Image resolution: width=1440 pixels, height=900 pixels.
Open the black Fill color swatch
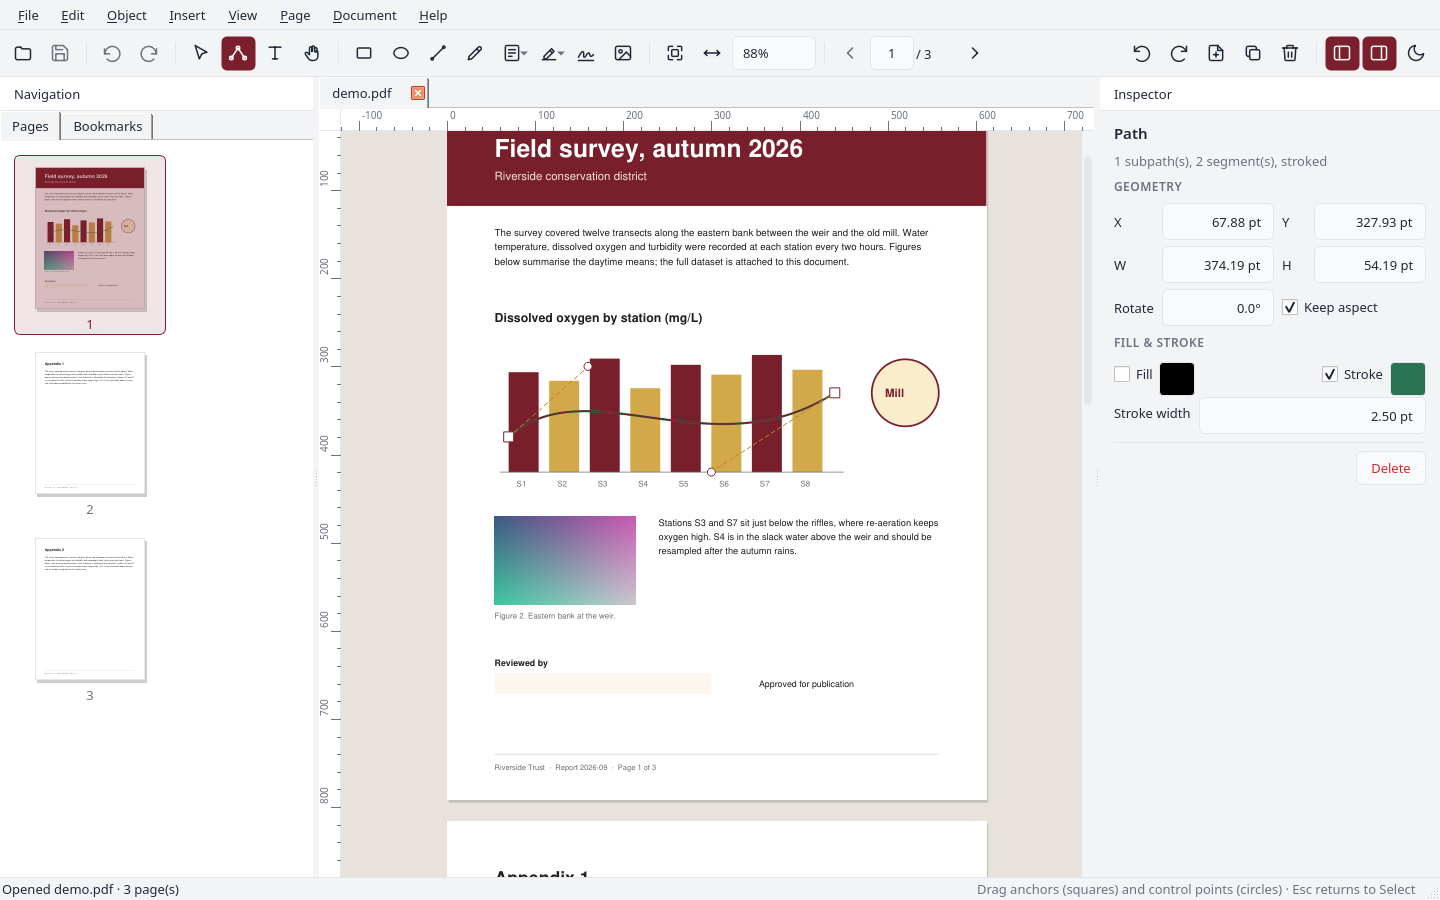[x=1177, y=379]
